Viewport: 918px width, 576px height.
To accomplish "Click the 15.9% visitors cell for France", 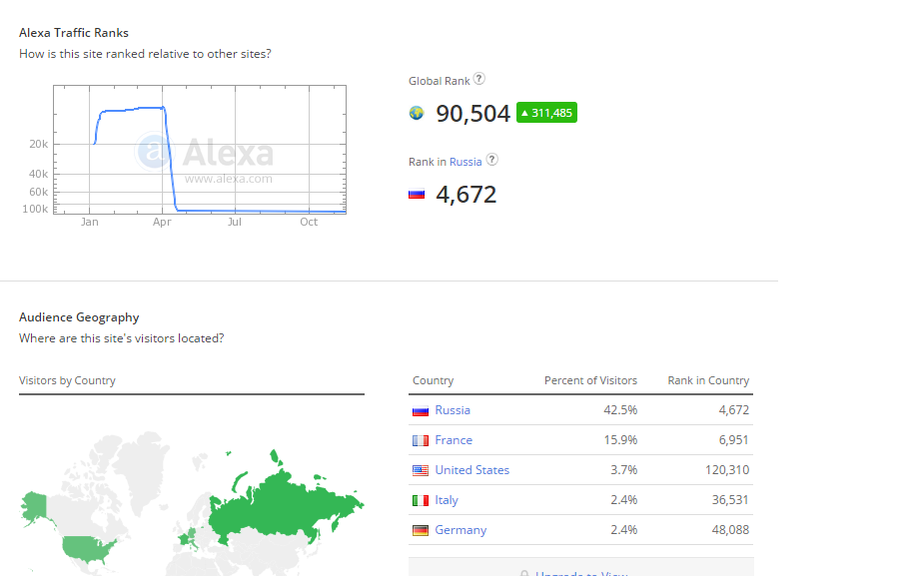I will 621,440.
